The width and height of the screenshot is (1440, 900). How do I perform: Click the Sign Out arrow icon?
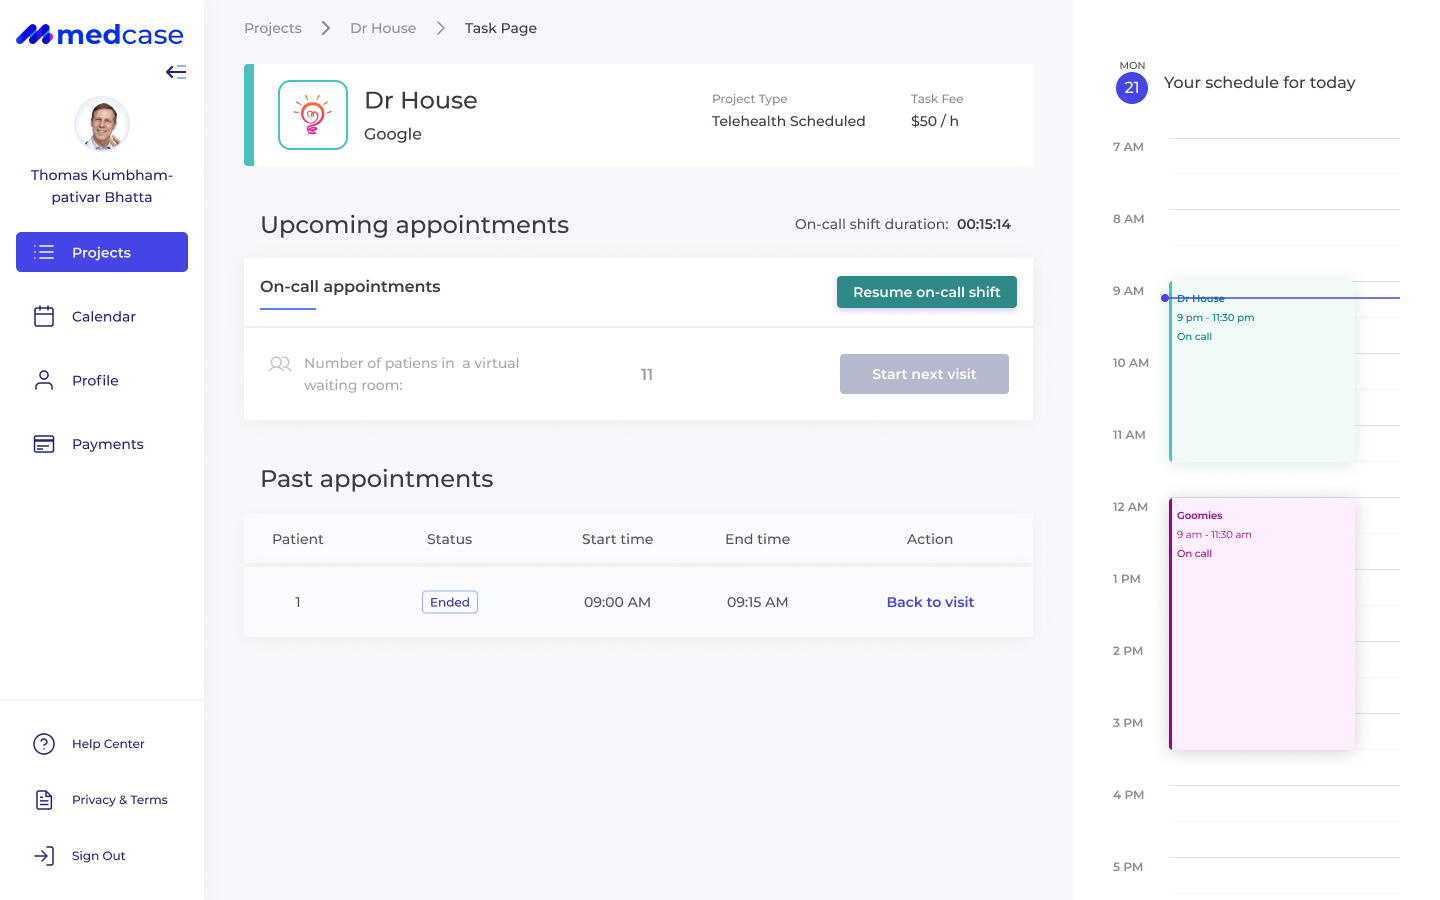[44, 856]
